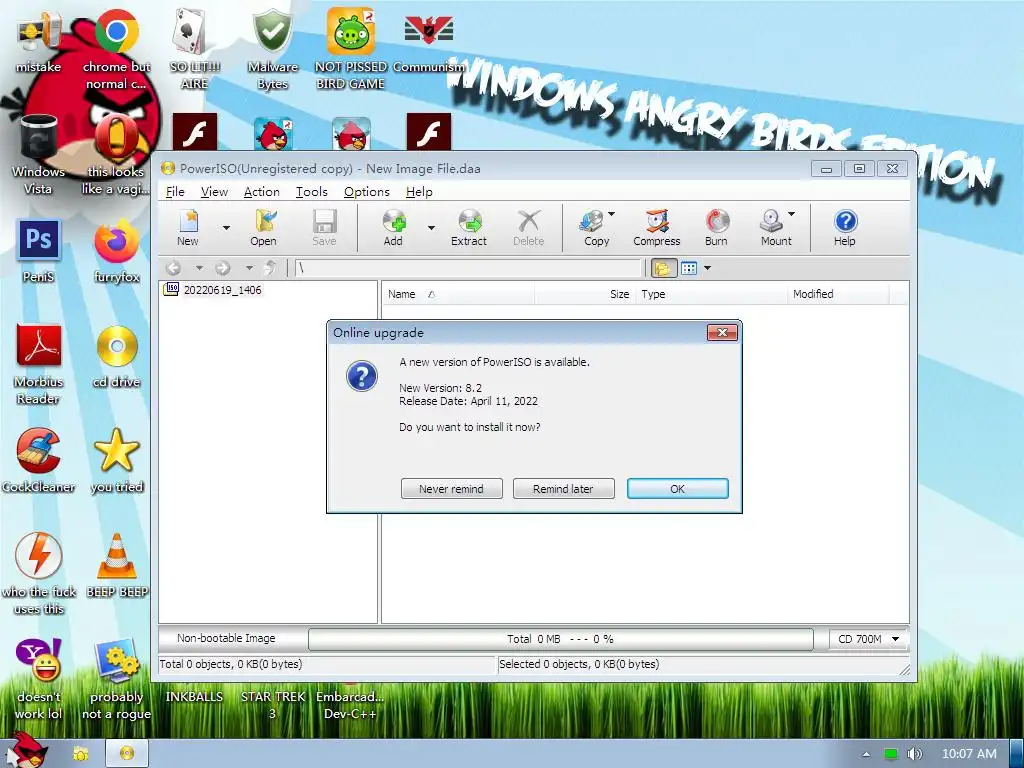This screenshot has width=1024, height=768.
Task: Open the Back history dropdown arrow
Action: (x=199, y=268)
